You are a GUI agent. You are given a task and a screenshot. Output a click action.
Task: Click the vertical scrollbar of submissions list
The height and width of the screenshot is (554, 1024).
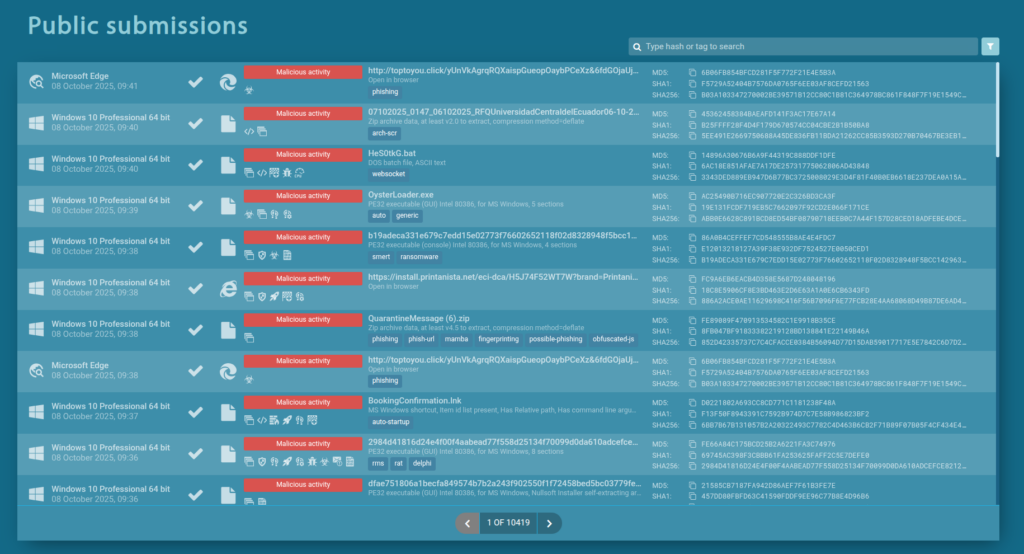(x=996, y=110)
